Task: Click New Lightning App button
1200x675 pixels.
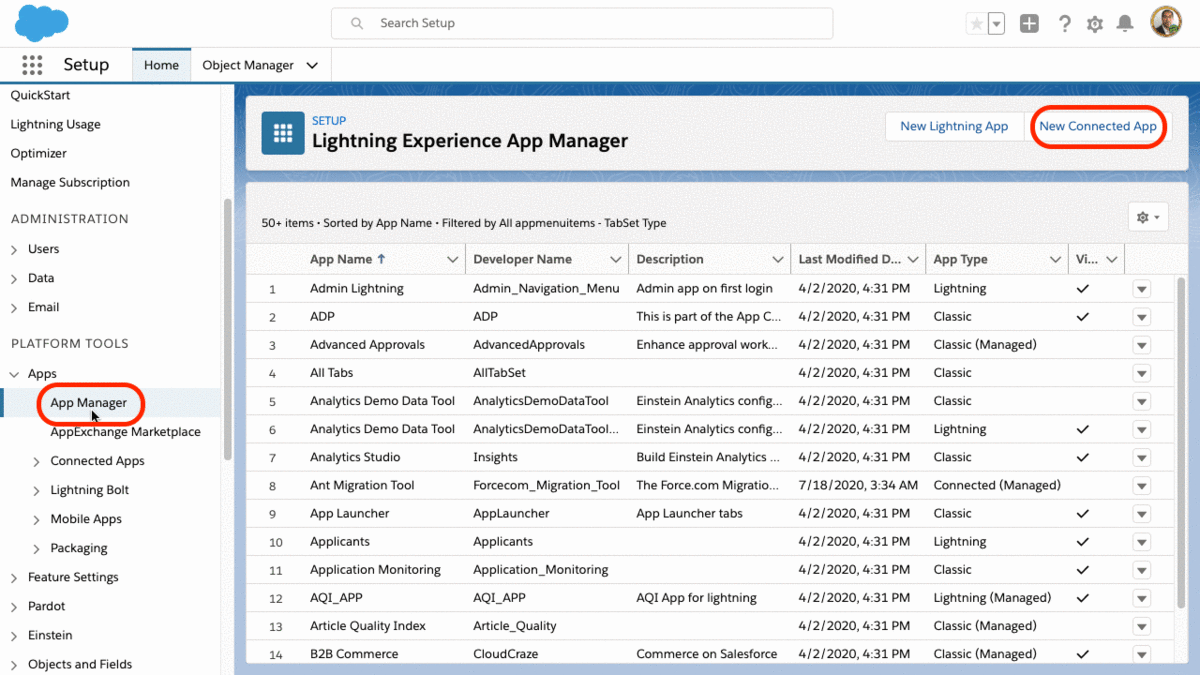Action: [x=954, y=126]
